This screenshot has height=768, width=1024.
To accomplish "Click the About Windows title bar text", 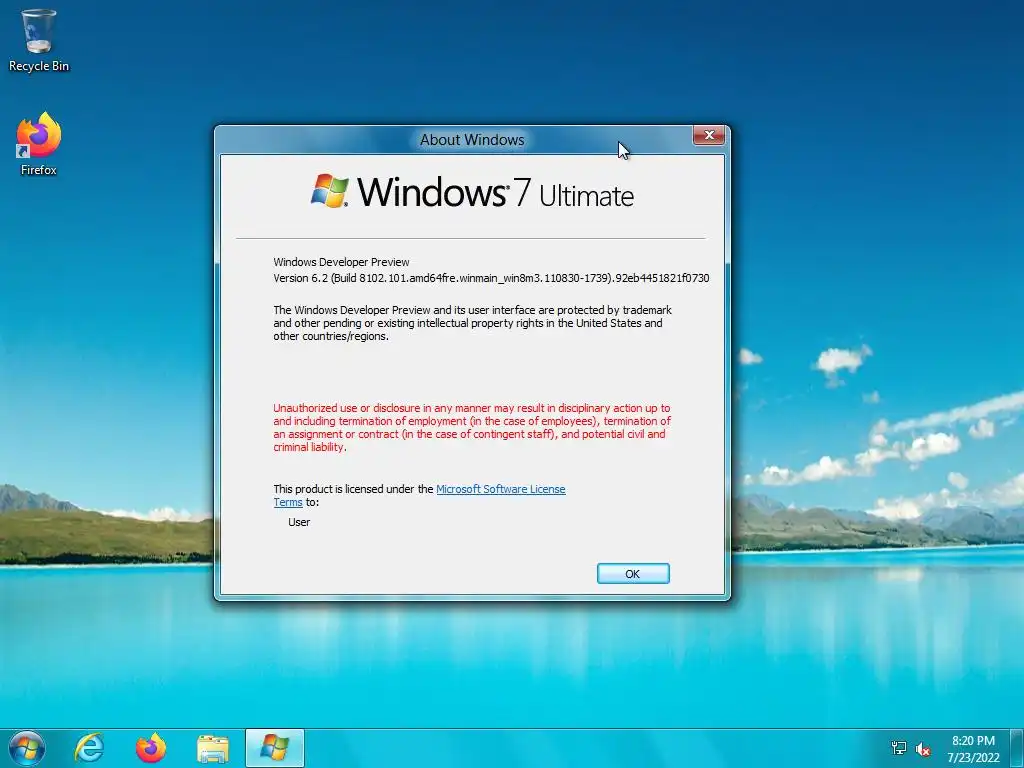I will (x=472, y=140).
